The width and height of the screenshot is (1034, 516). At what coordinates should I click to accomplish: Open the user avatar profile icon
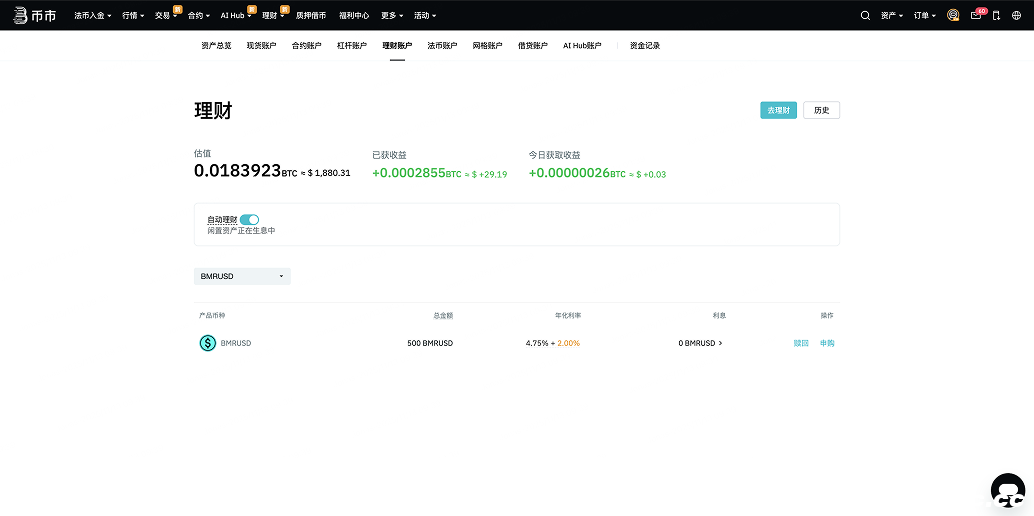point(953,15)
